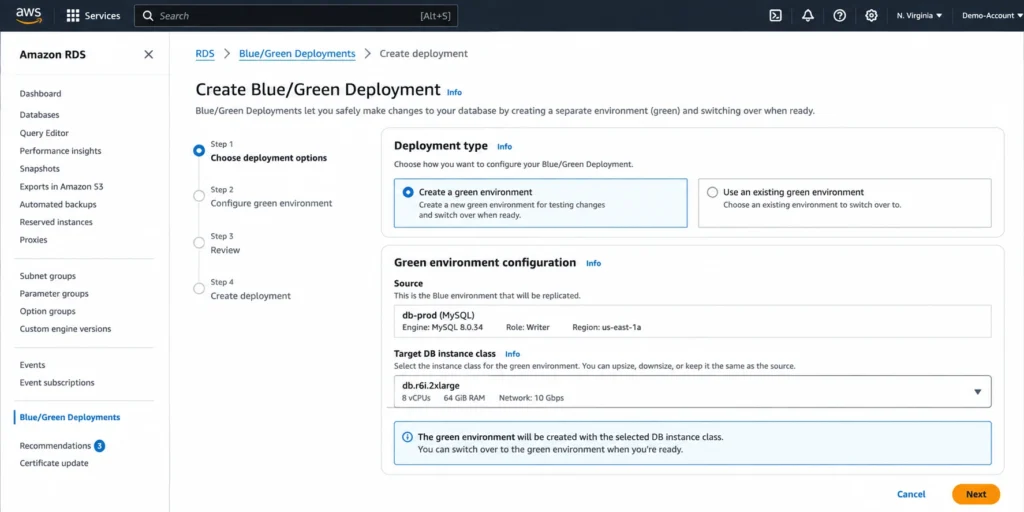Open the settings gear icon
Image resolution: width=1024 pixels, height=512 pixels.
click(871, 16)
